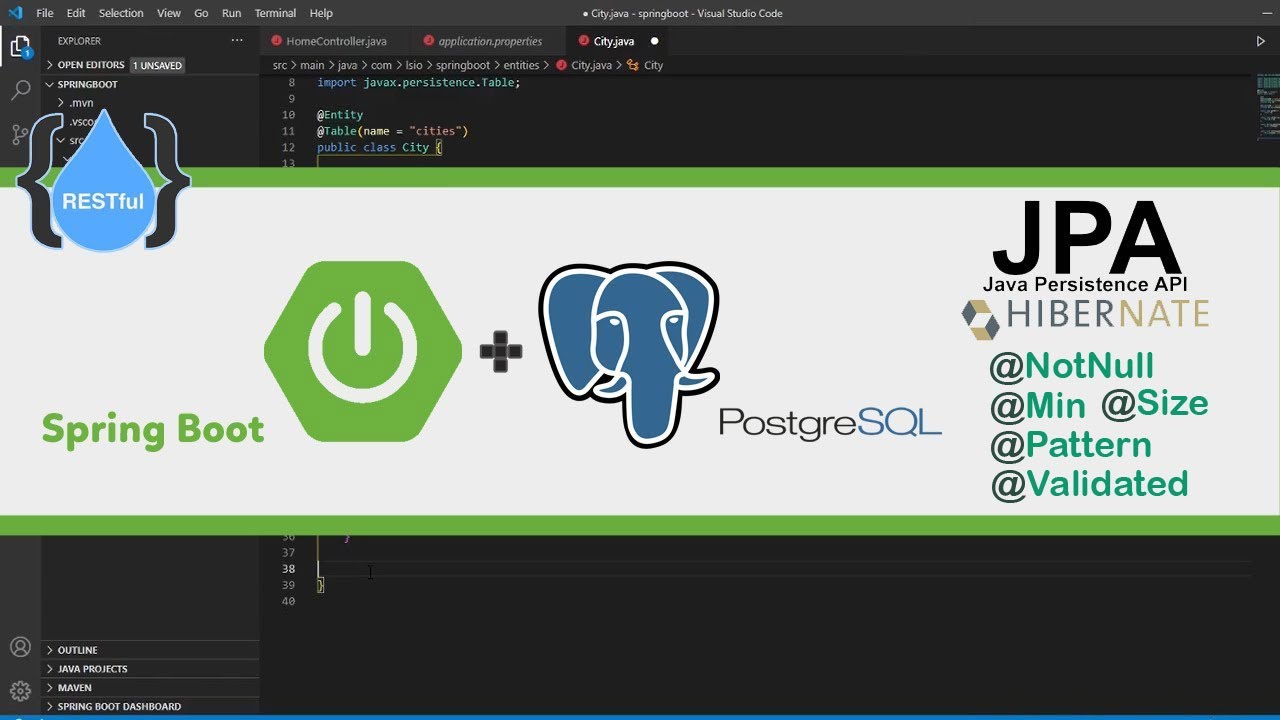Click the EXPLORER sidebar title

(79, 41)
